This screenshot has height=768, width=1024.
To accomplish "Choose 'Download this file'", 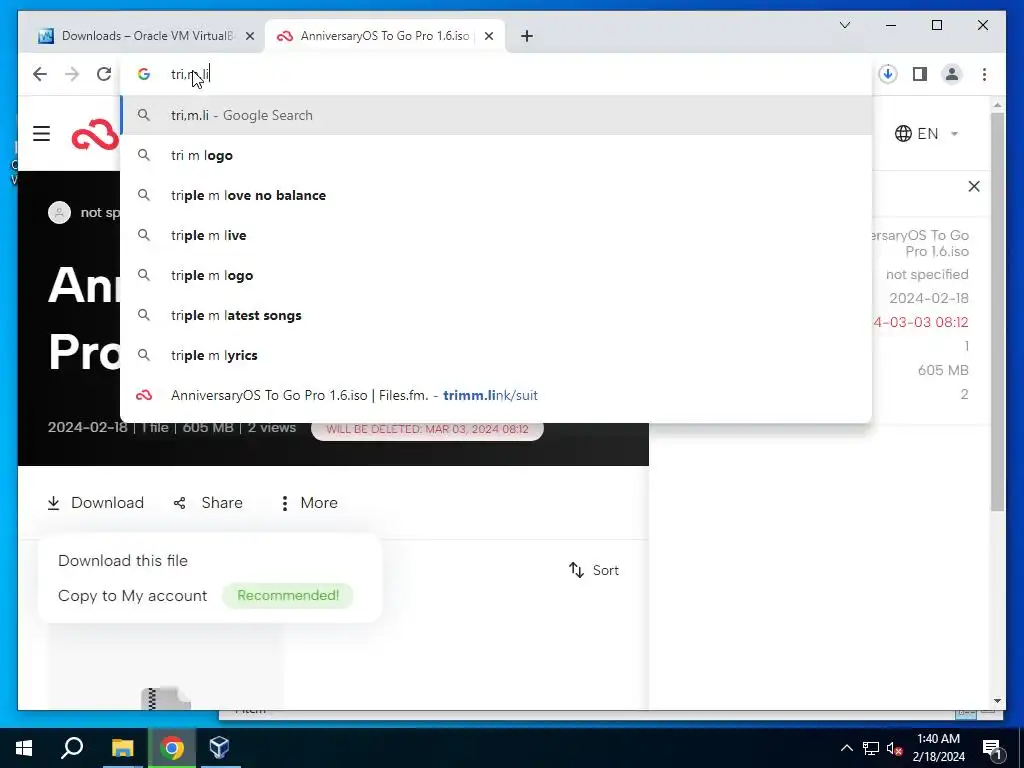I will [x=123, y=560].
